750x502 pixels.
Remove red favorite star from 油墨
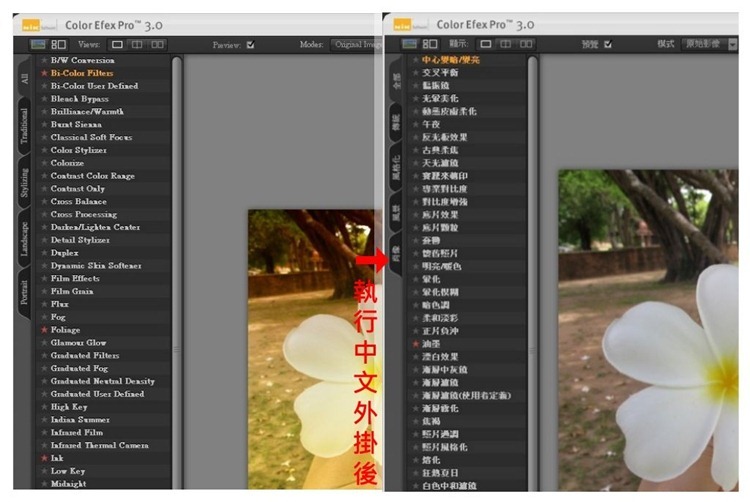click(416, 344)
